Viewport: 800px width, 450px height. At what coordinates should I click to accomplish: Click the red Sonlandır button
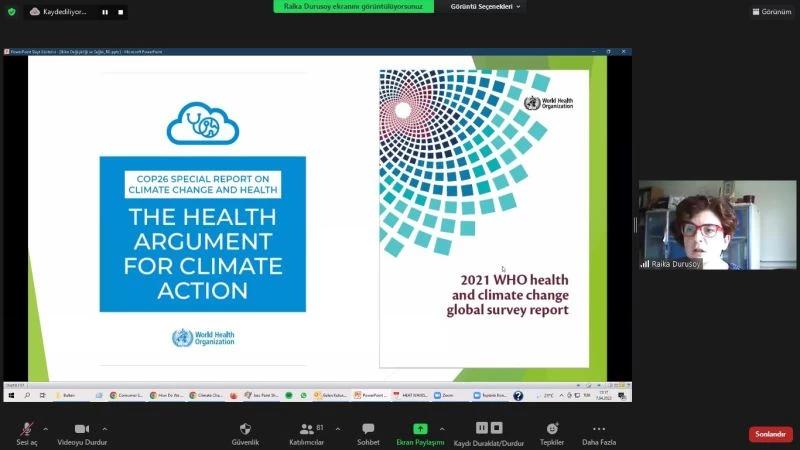click(770, 434)
